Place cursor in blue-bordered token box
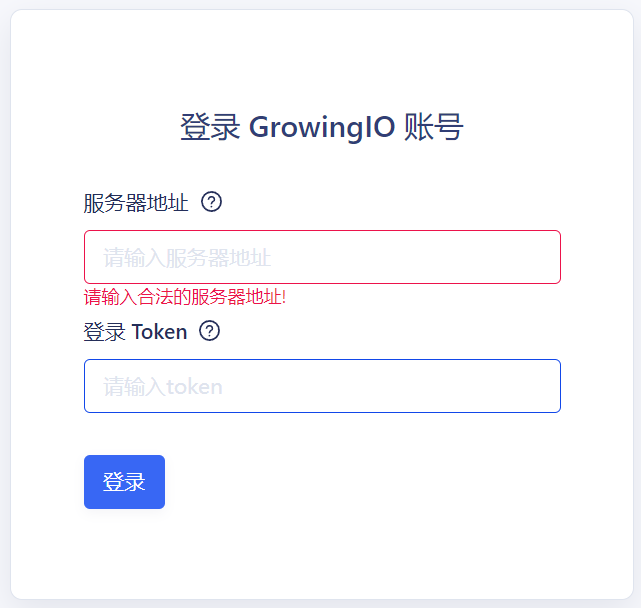The height and width of the screenshot is (608, 641). [x=322, y=386]
